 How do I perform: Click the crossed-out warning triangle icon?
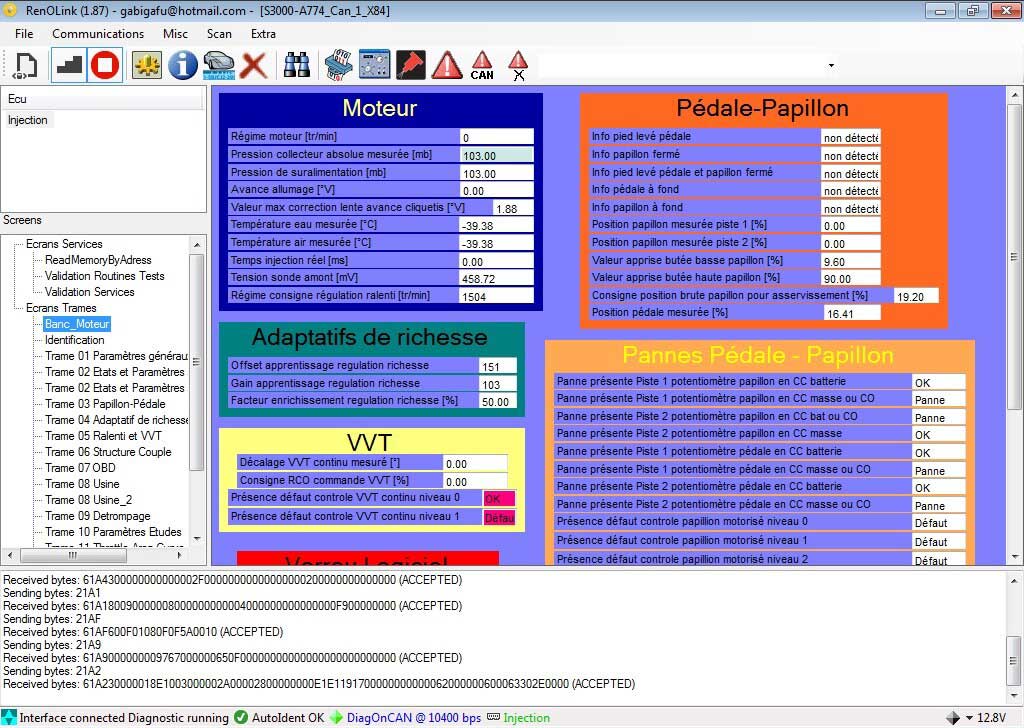coord(518,65)
